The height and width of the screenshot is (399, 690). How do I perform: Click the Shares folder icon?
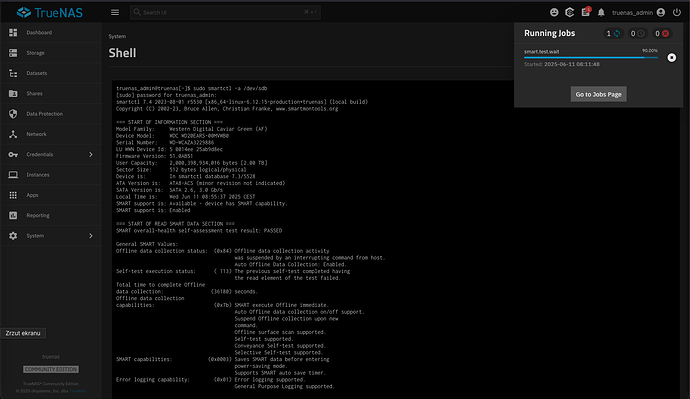pyautogui.click(x=13, y=93)
